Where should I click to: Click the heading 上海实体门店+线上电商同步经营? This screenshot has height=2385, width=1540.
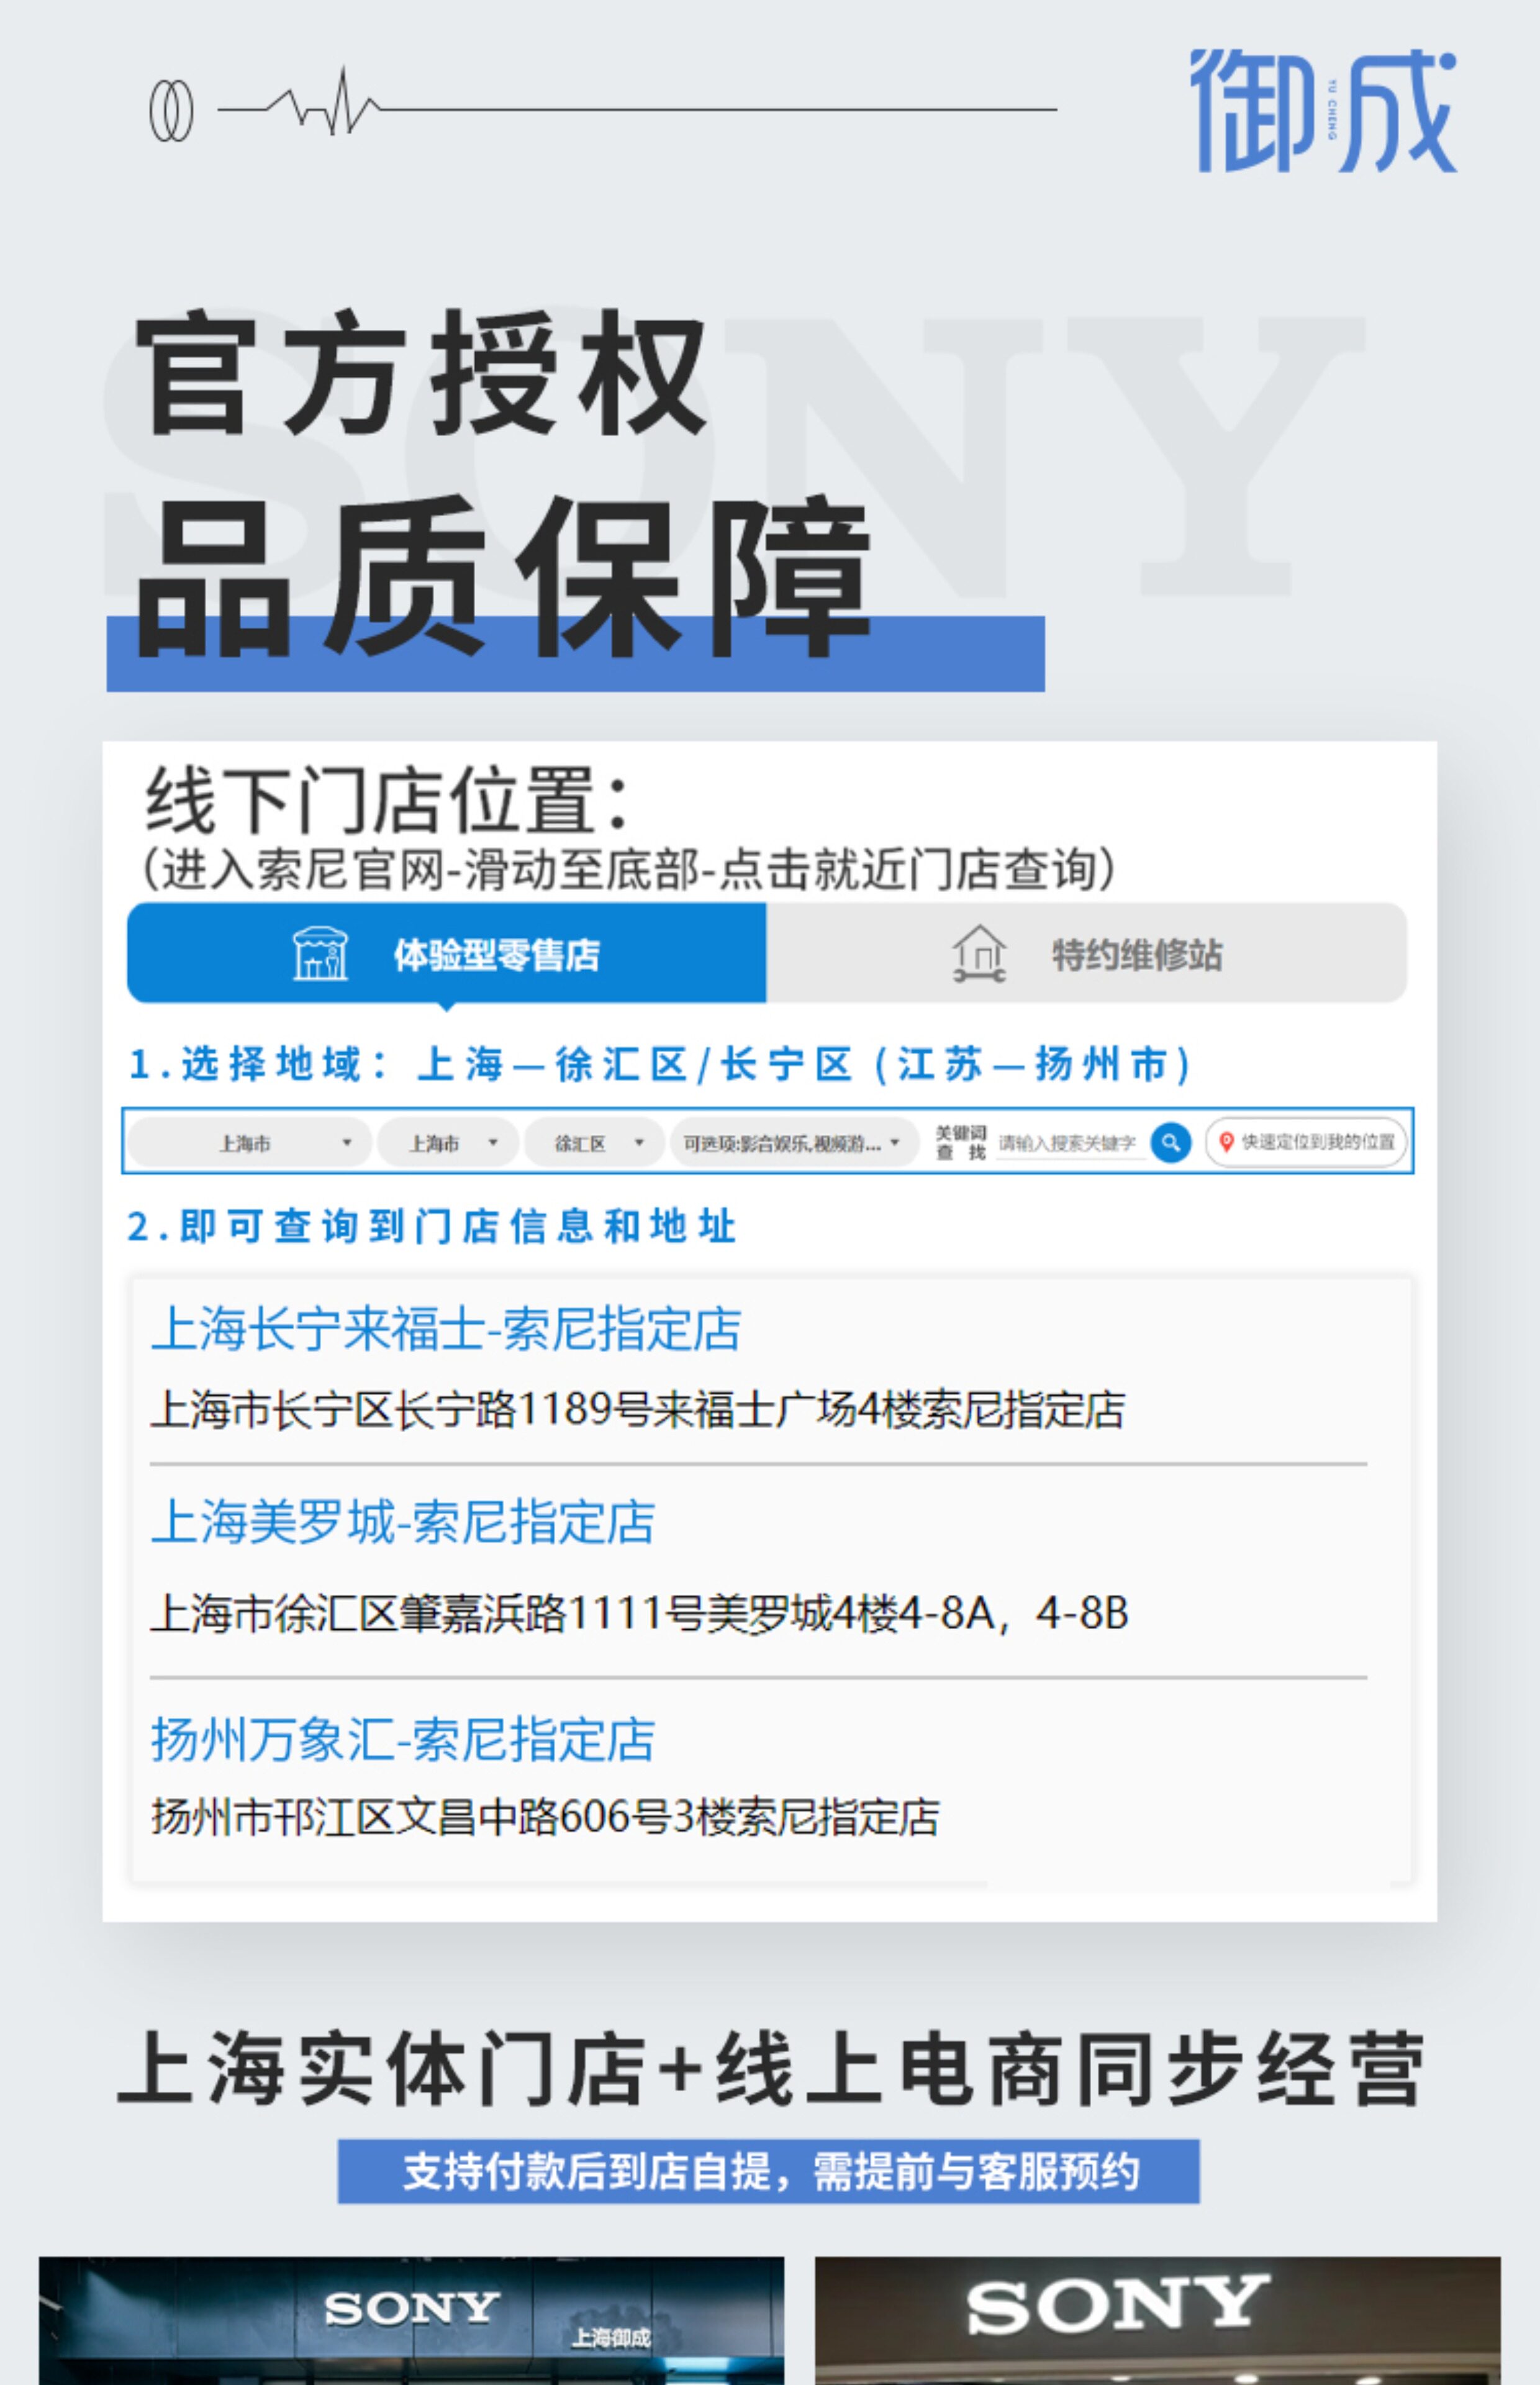click(x=770, y=2070)
